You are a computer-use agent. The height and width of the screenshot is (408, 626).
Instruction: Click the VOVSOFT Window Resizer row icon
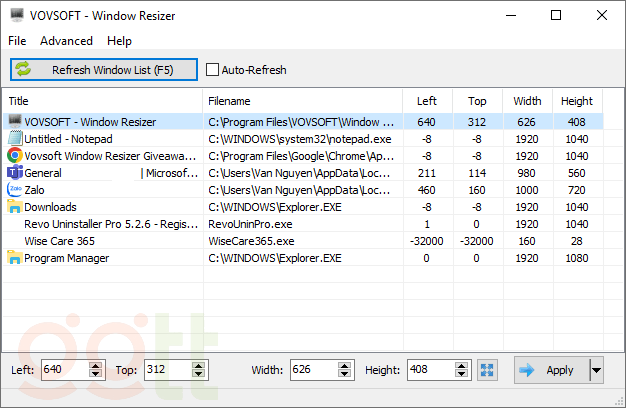[15, 121]
